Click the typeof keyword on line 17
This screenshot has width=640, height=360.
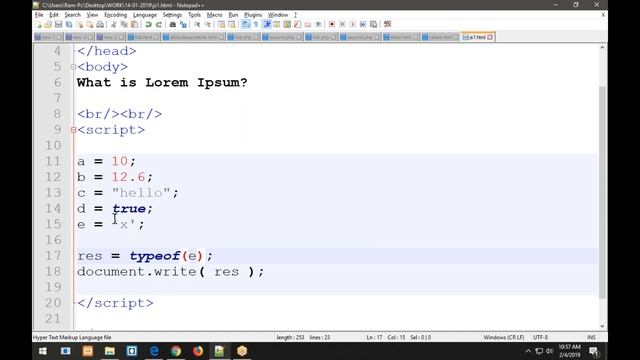click(155, 256)
